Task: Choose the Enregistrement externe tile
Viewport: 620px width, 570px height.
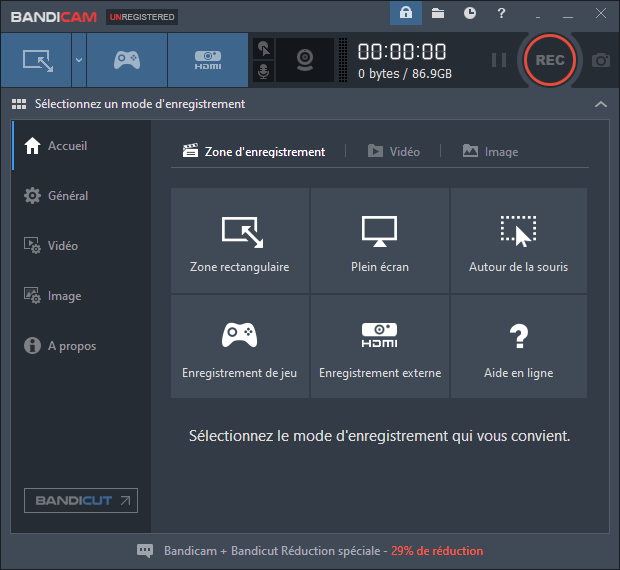Action: pos(380,346)
